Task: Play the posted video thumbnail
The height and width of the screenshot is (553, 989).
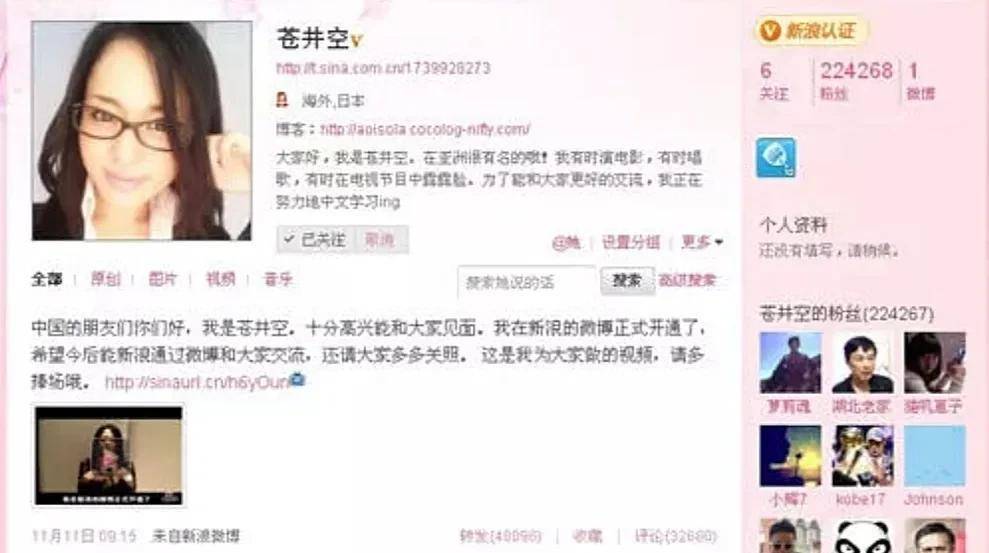Action: click(109, 455)
